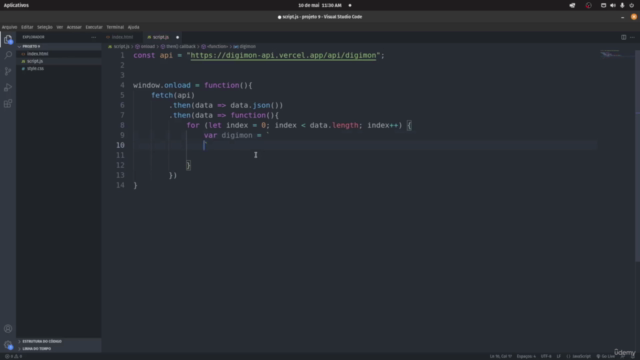This screenshot has height=360, width=640.
Task: Open the Ajuda menu
Action: coord(133,27)
